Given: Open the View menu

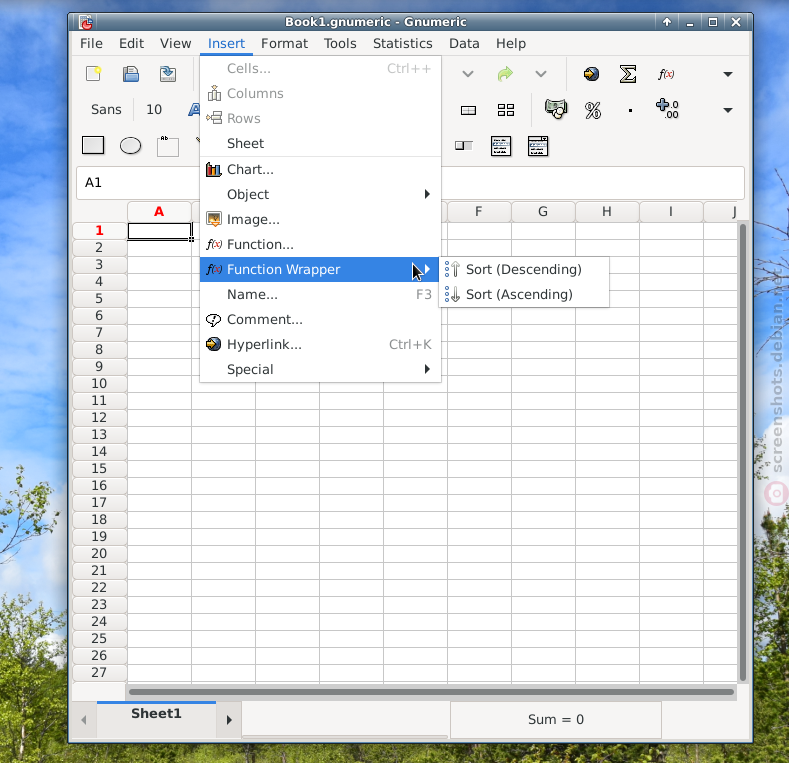Looking at the screenshot, I should tap(176, 44).
